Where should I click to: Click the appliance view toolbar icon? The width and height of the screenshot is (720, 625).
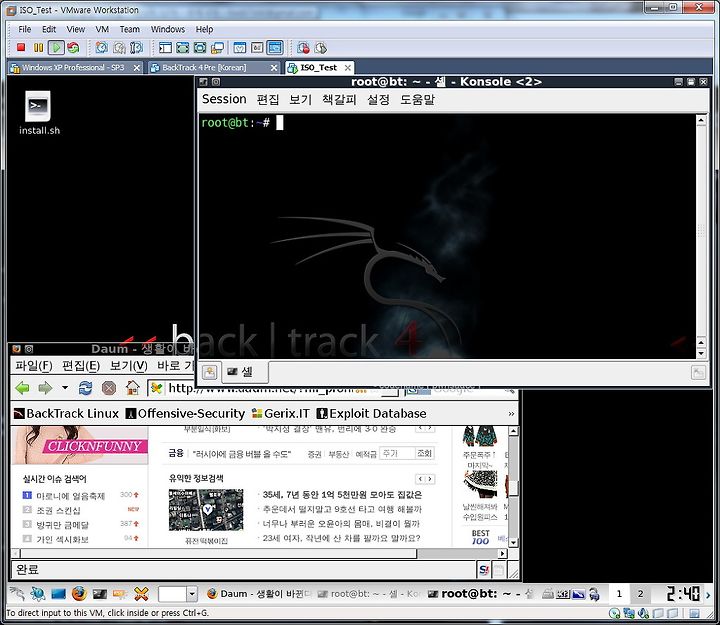[257, 47]
